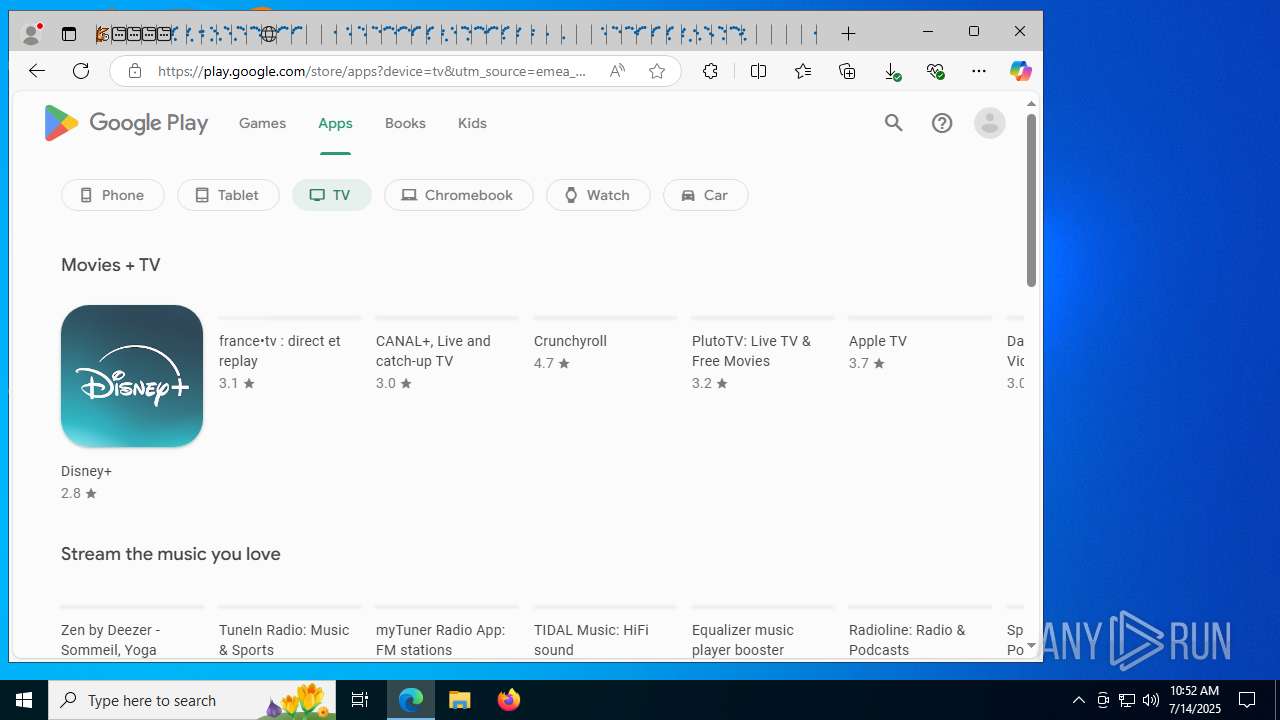Open Microsoft Edge from taskbar
The image size is (1280, 720).
click(x=411, y=700)
